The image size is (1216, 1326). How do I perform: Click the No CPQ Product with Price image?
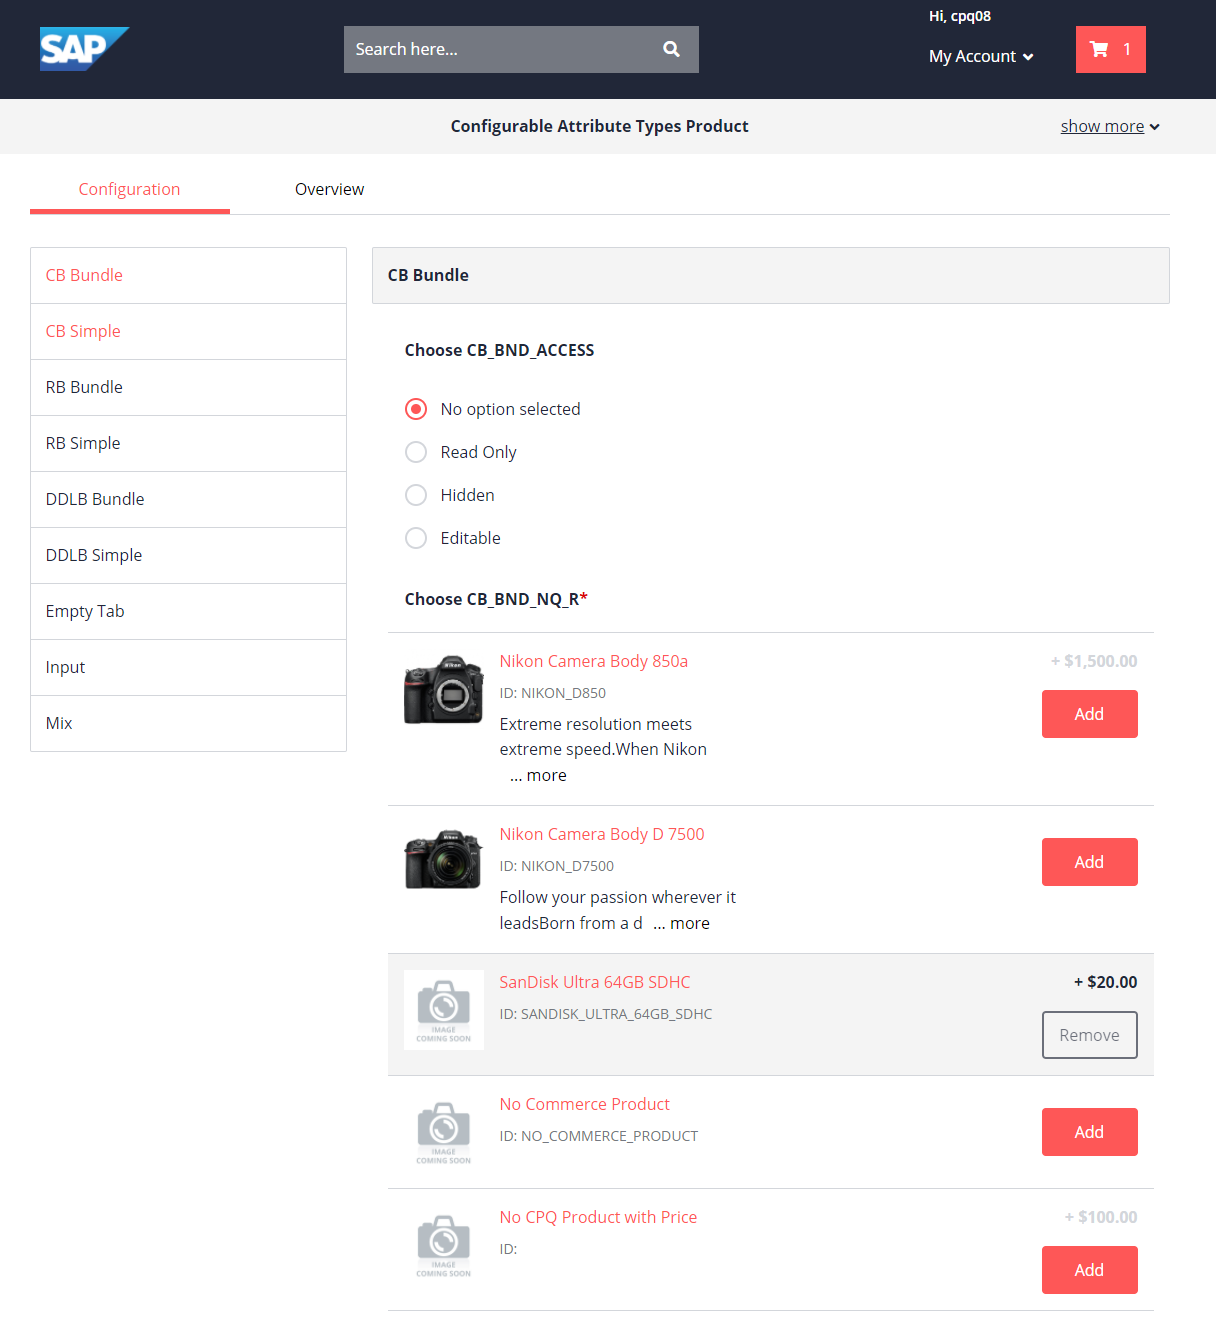[x=443, y=1244]
